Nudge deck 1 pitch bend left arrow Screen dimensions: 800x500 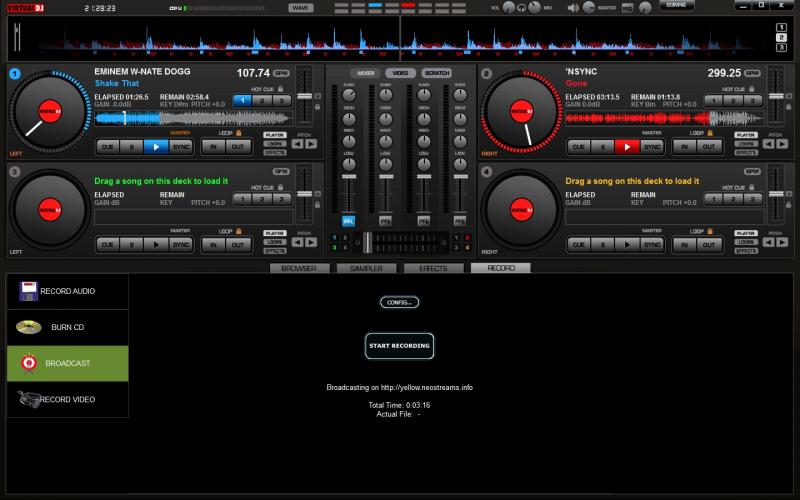pyautogui.click(x=297, y=144)
